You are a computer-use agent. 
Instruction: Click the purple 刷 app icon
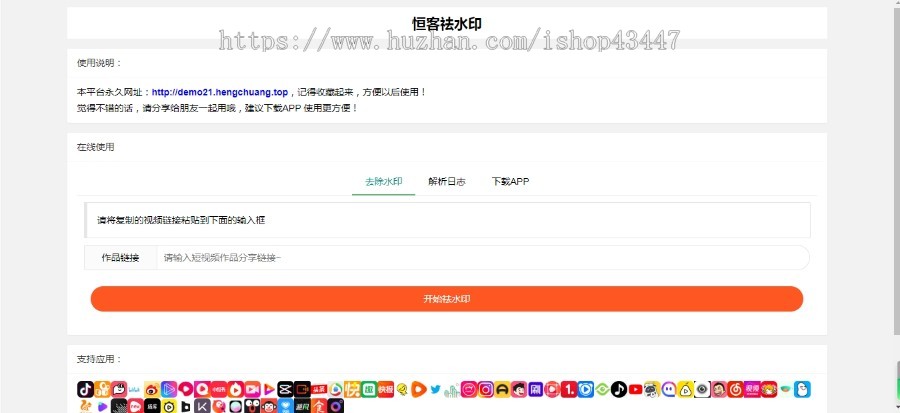coord(536,389)
